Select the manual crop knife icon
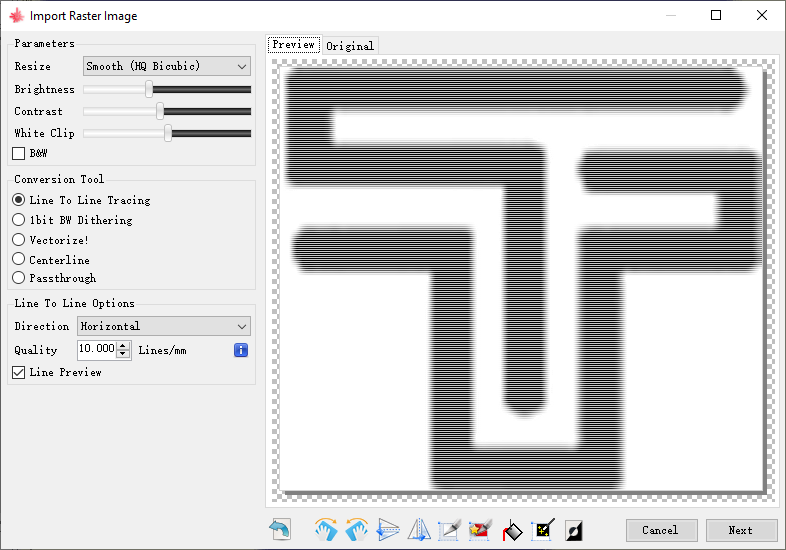The height and width of the screenshot is (550, 786). 449,529
